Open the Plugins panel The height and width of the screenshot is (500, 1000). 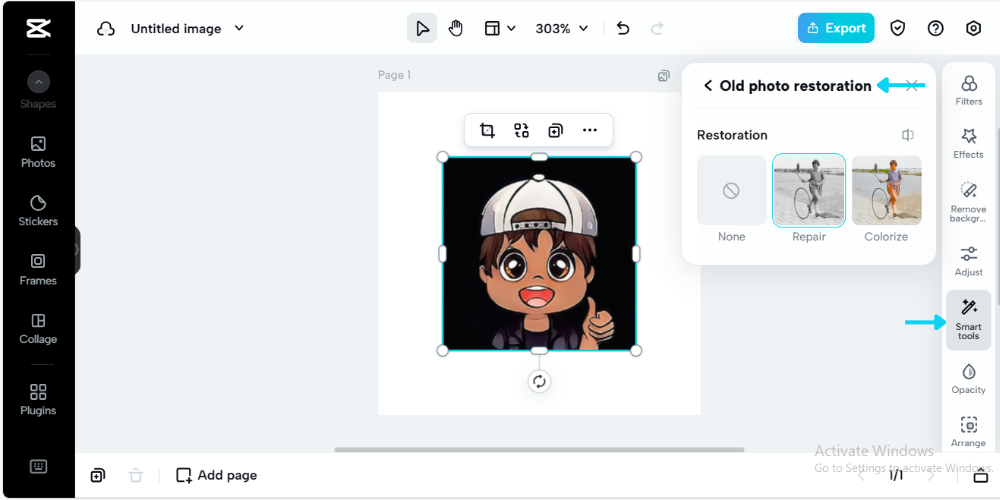click(x=38, y=399)
